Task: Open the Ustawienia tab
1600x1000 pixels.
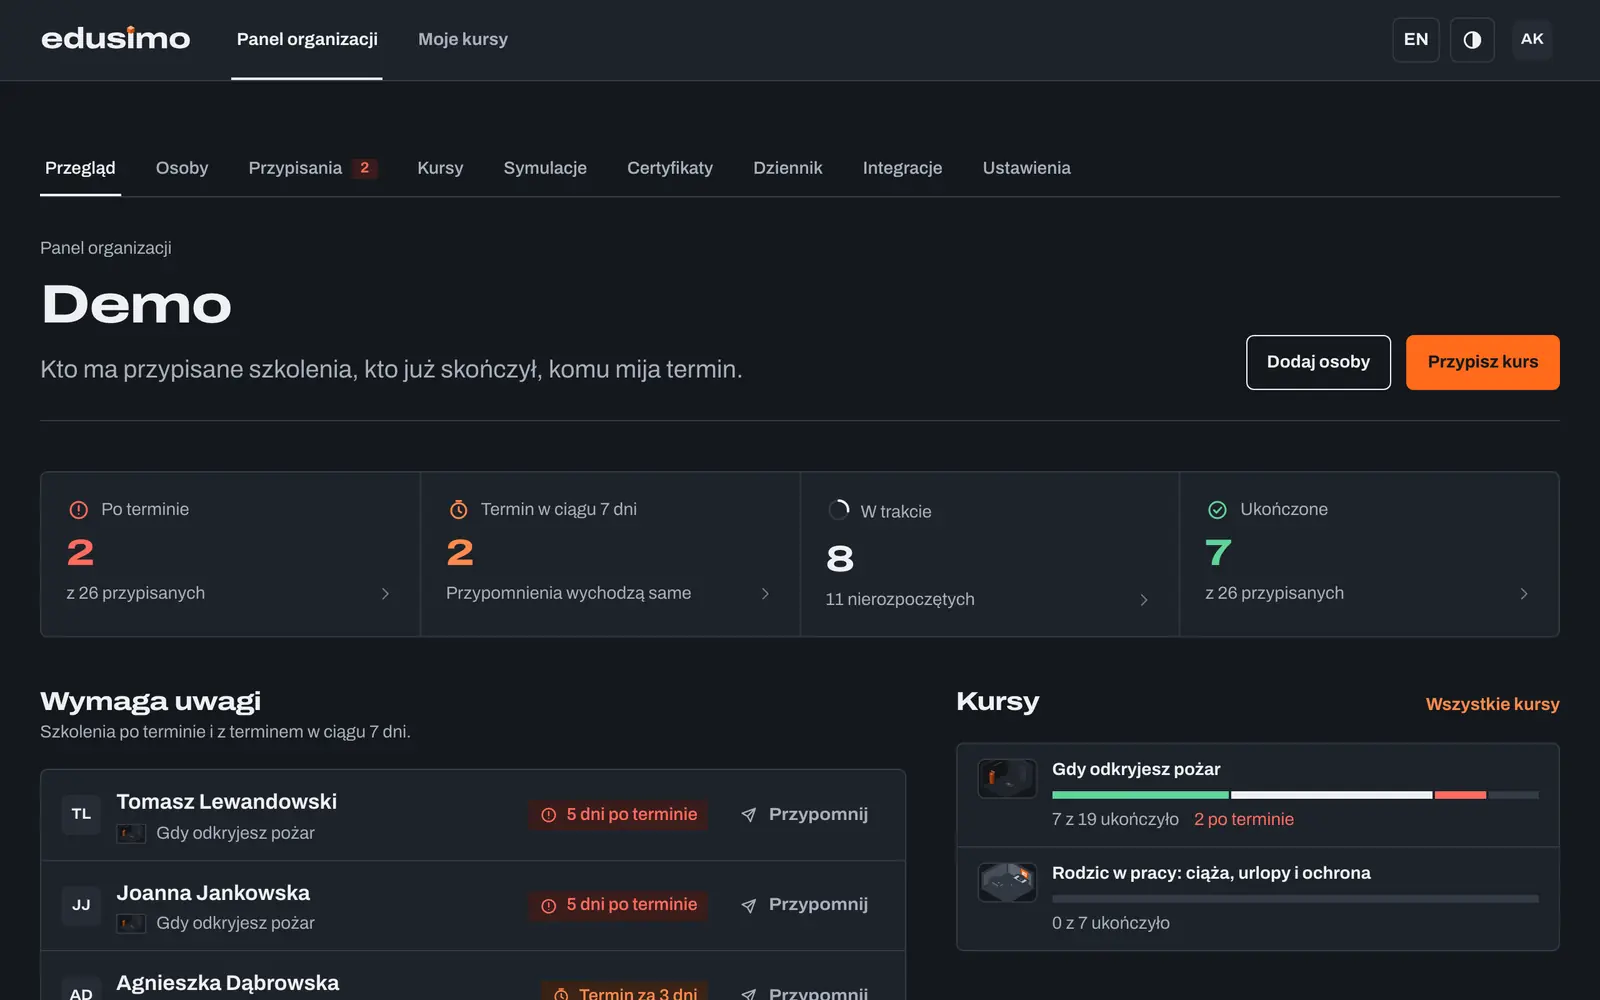Action: (1026, 168)
